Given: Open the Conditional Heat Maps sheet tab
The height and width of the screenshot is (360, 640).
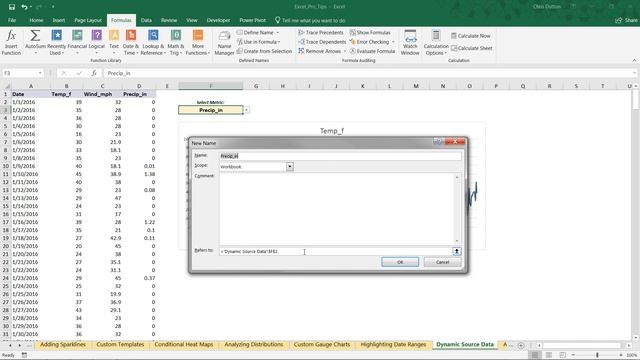Looking at the screenshot, I should [184, 344].
